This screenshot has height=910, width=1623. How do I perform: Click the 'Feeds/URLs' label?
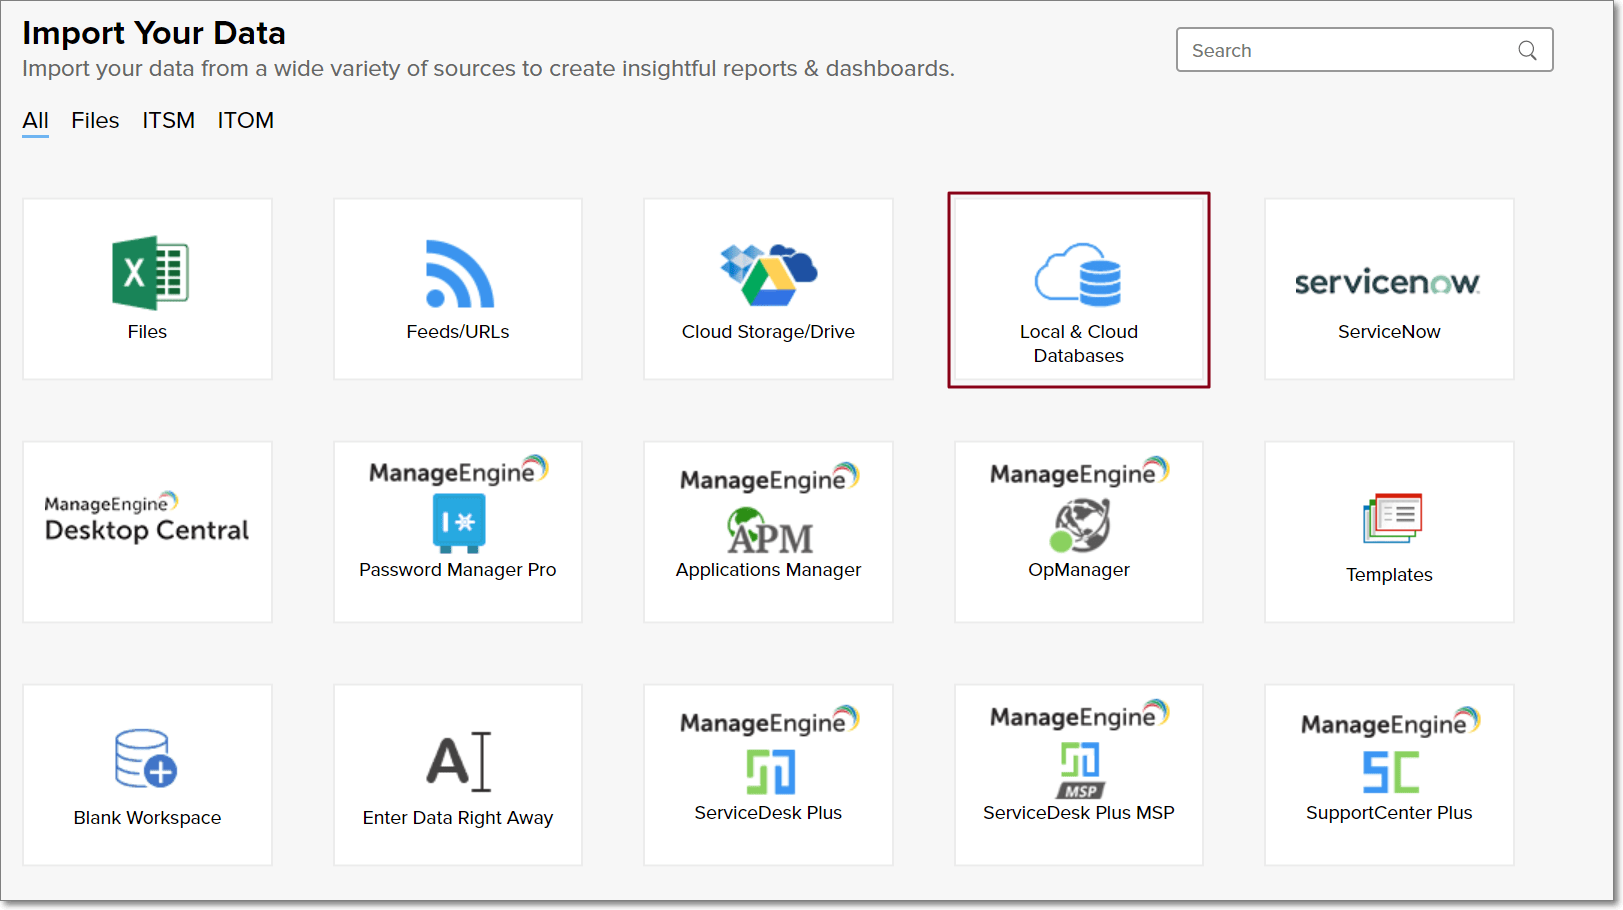pyautogui.click(x=458, y=332)
